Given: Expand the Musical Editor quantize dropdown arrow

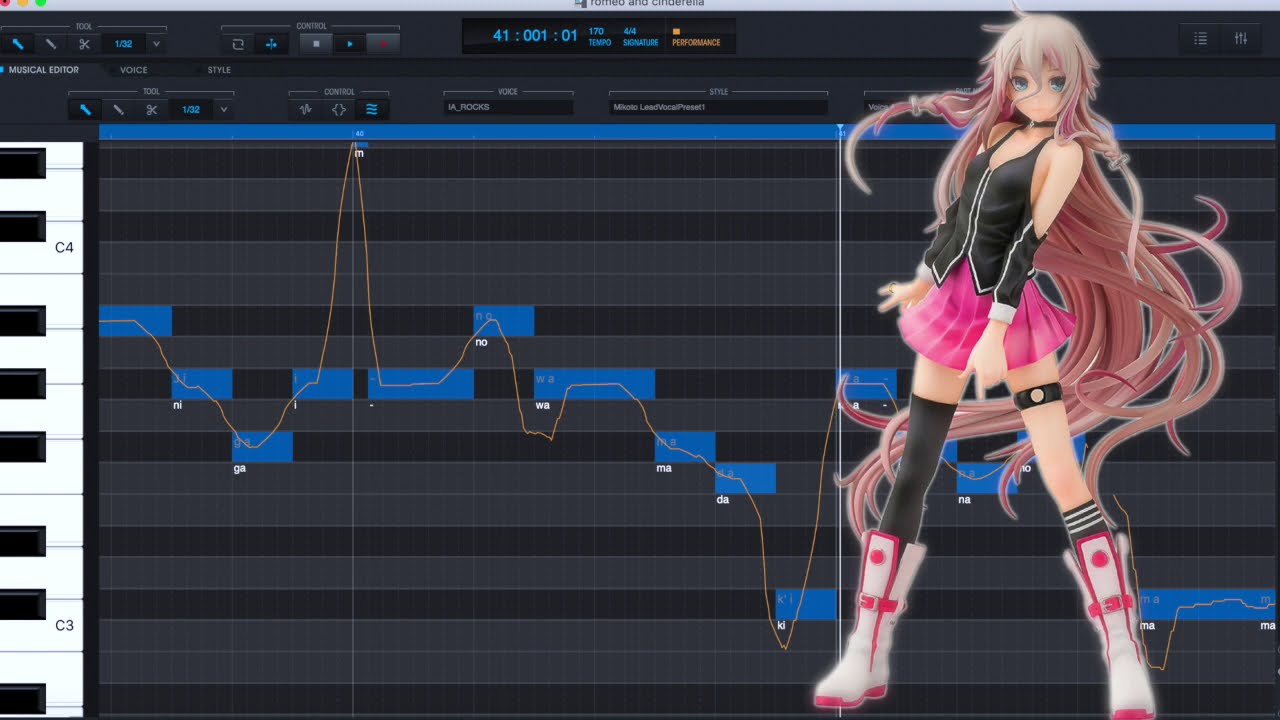Looking at the screenshot, I should 223,110.
